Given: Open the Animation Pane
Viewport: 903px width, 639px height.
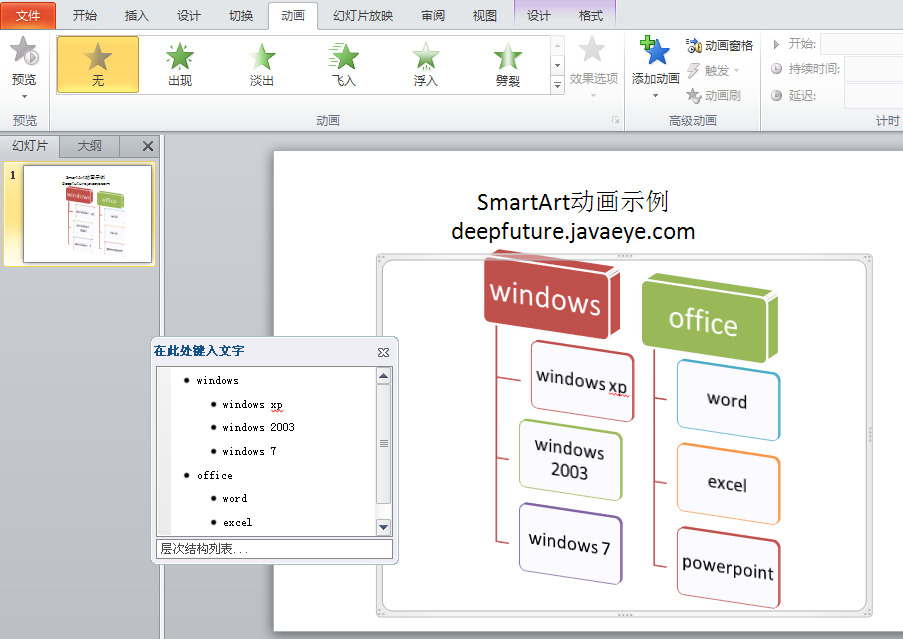Looking at the screenshot, I should [x=719, y=45].
